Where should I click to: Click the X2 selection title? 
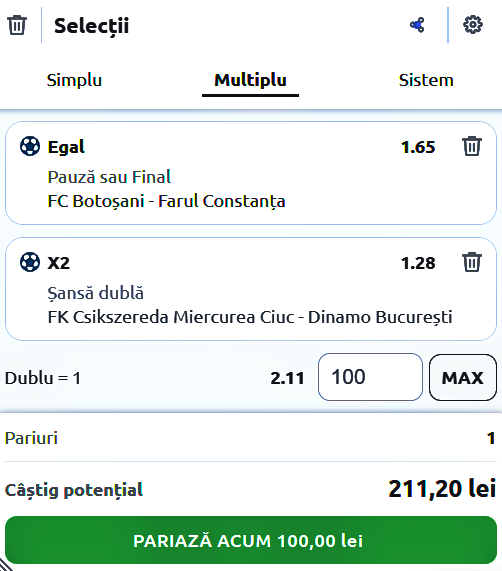click(59, 263)
